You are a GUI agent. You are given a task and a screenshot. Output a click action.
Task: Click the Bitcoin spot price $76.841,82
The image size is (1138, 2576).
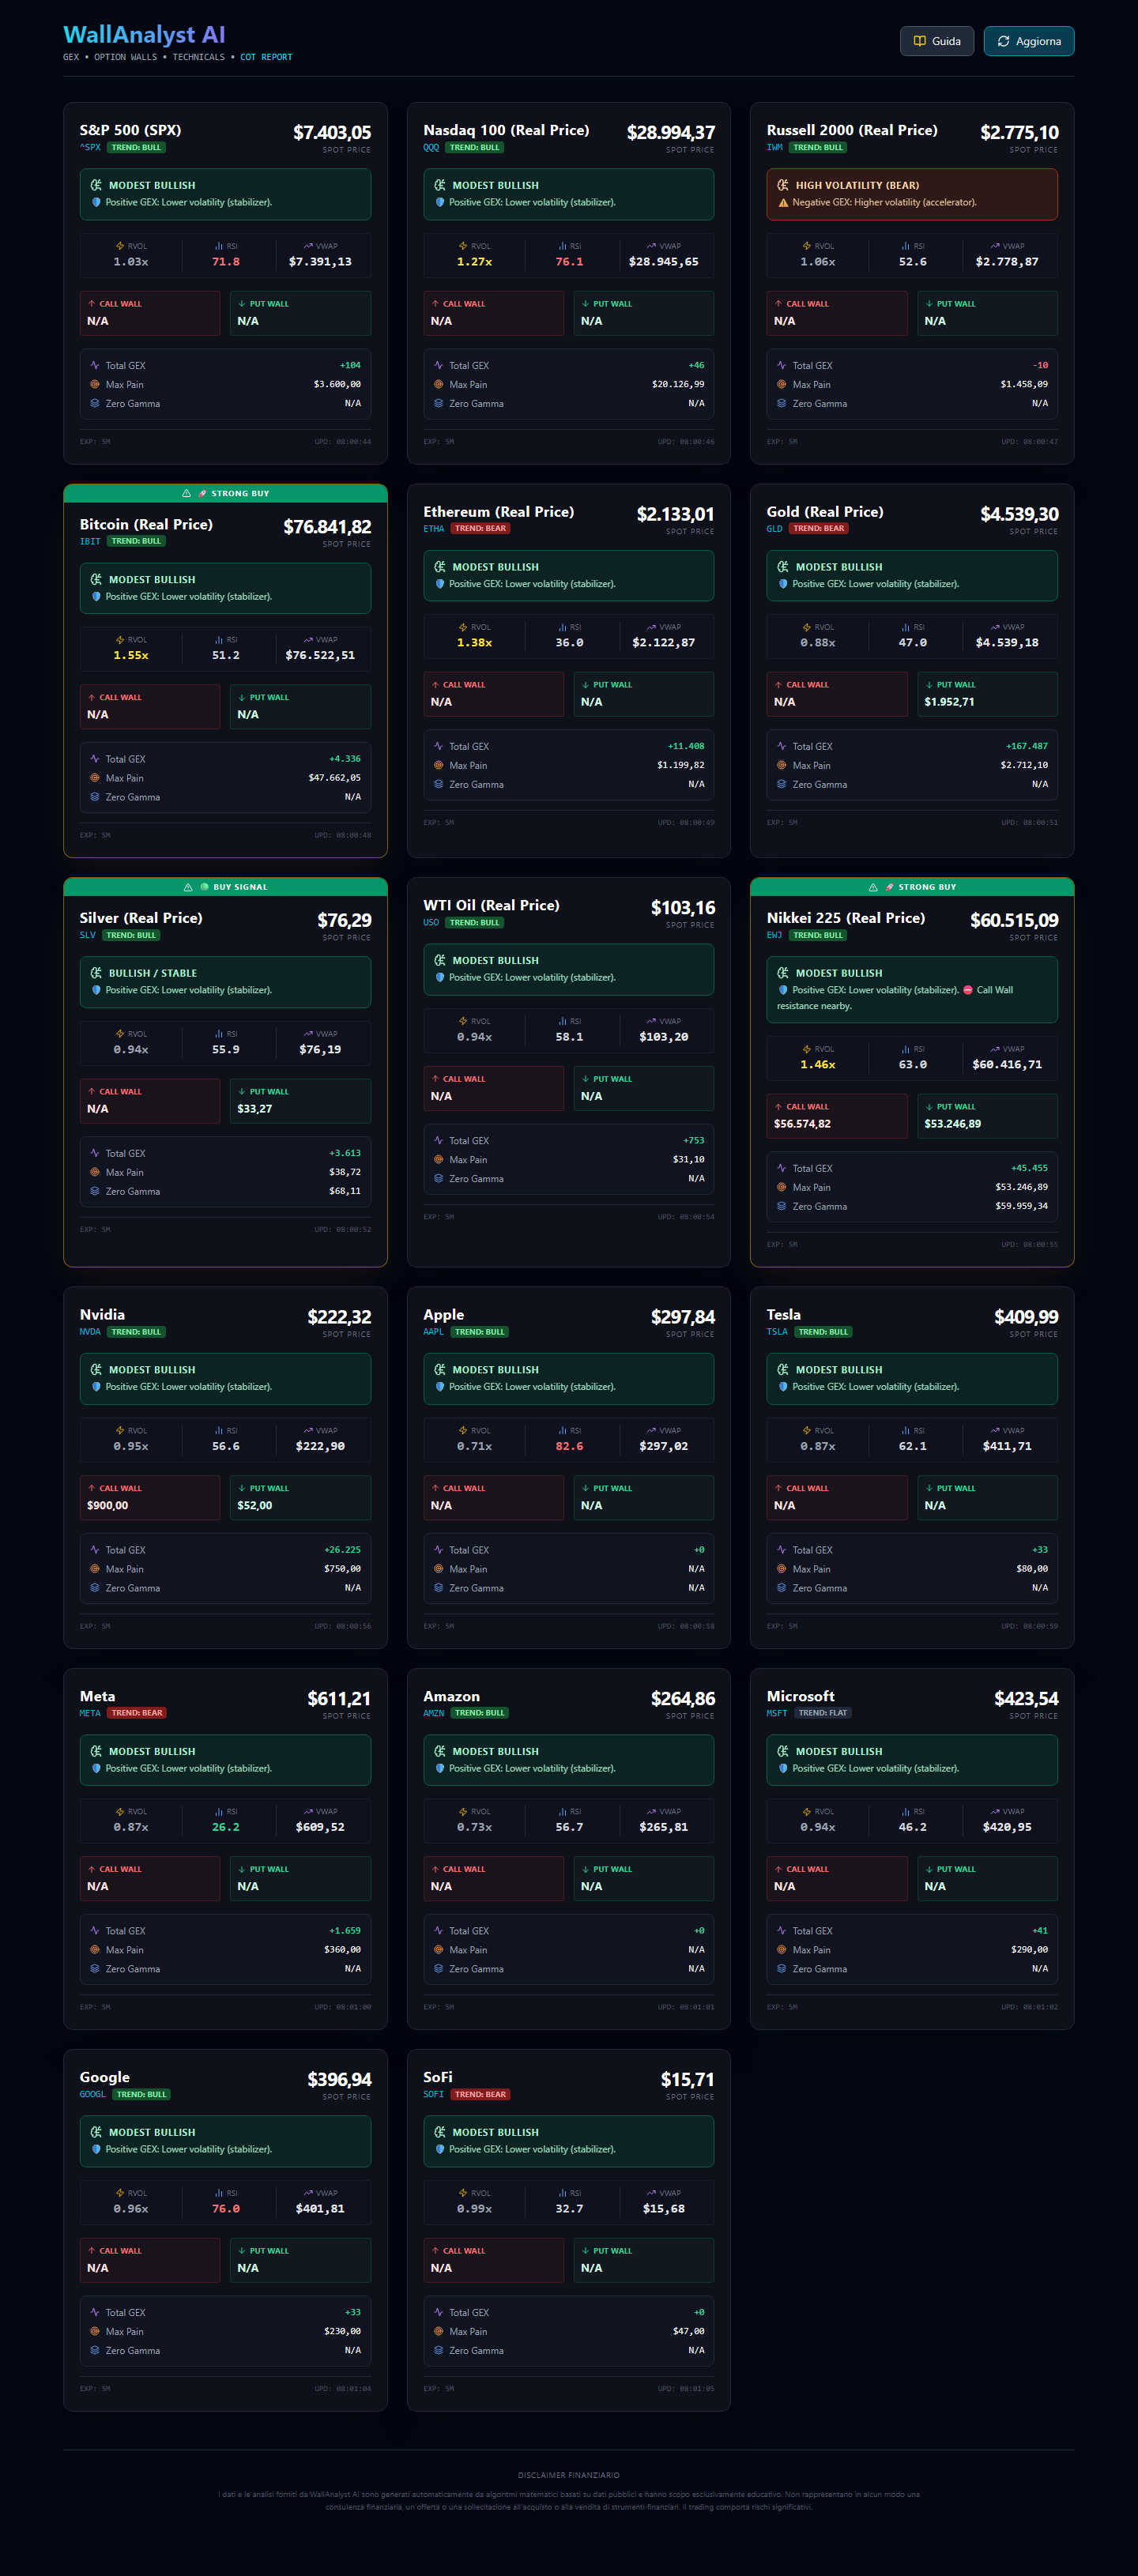pos(327,526)
